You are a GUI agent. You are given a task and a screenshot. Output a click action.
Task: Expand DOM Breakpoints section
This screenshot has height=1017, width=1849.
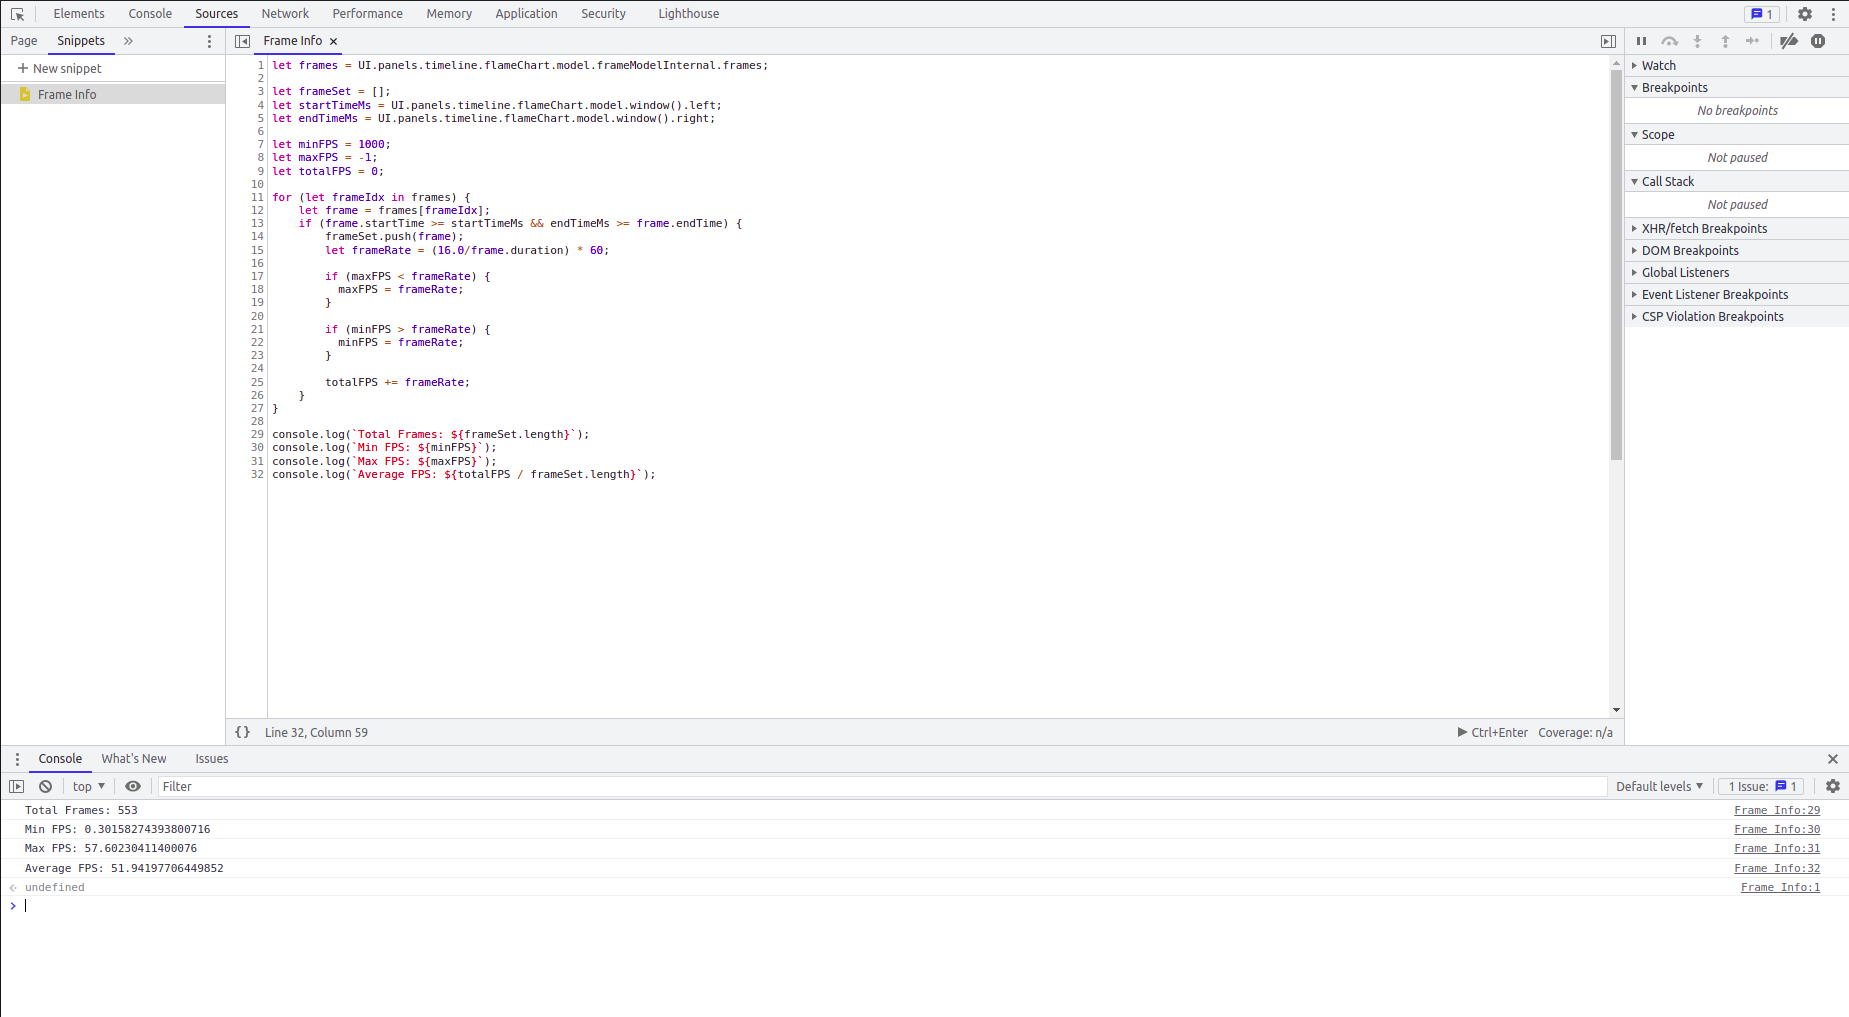1737,250
